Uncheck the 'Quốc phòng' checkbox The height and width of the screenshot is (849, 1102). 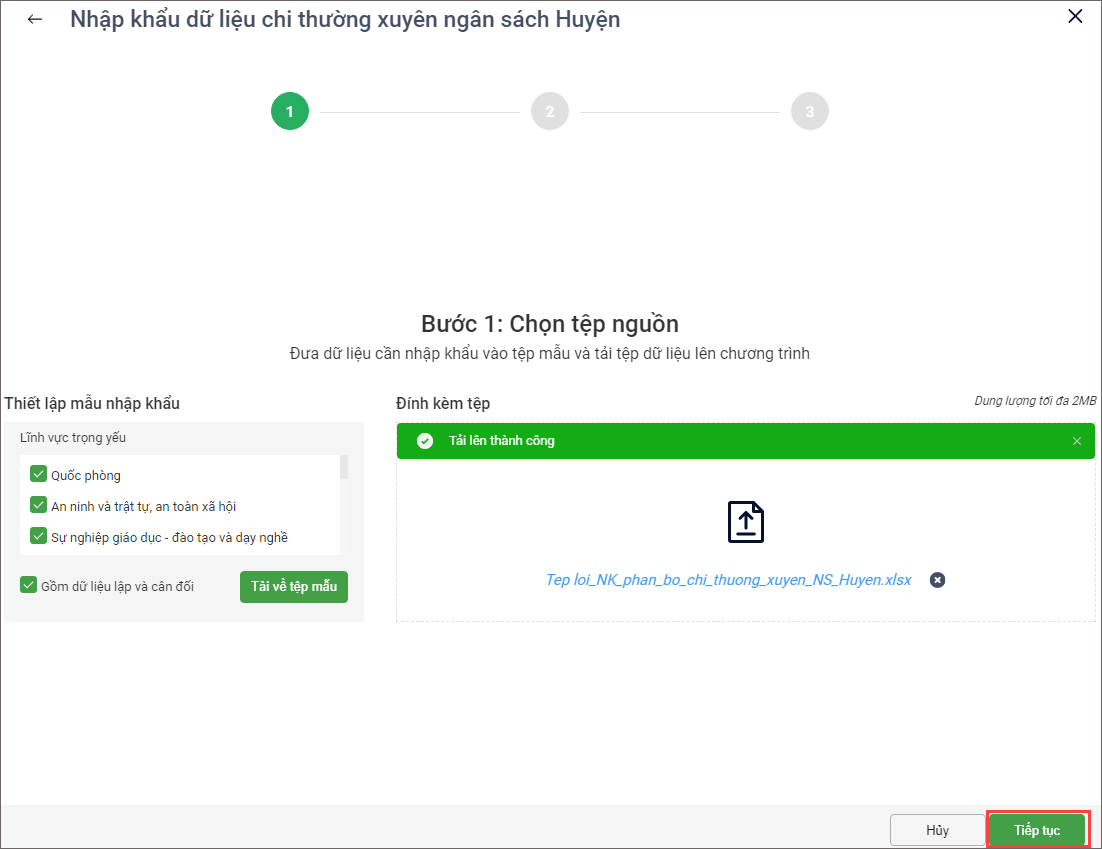(x=39, y=475)
